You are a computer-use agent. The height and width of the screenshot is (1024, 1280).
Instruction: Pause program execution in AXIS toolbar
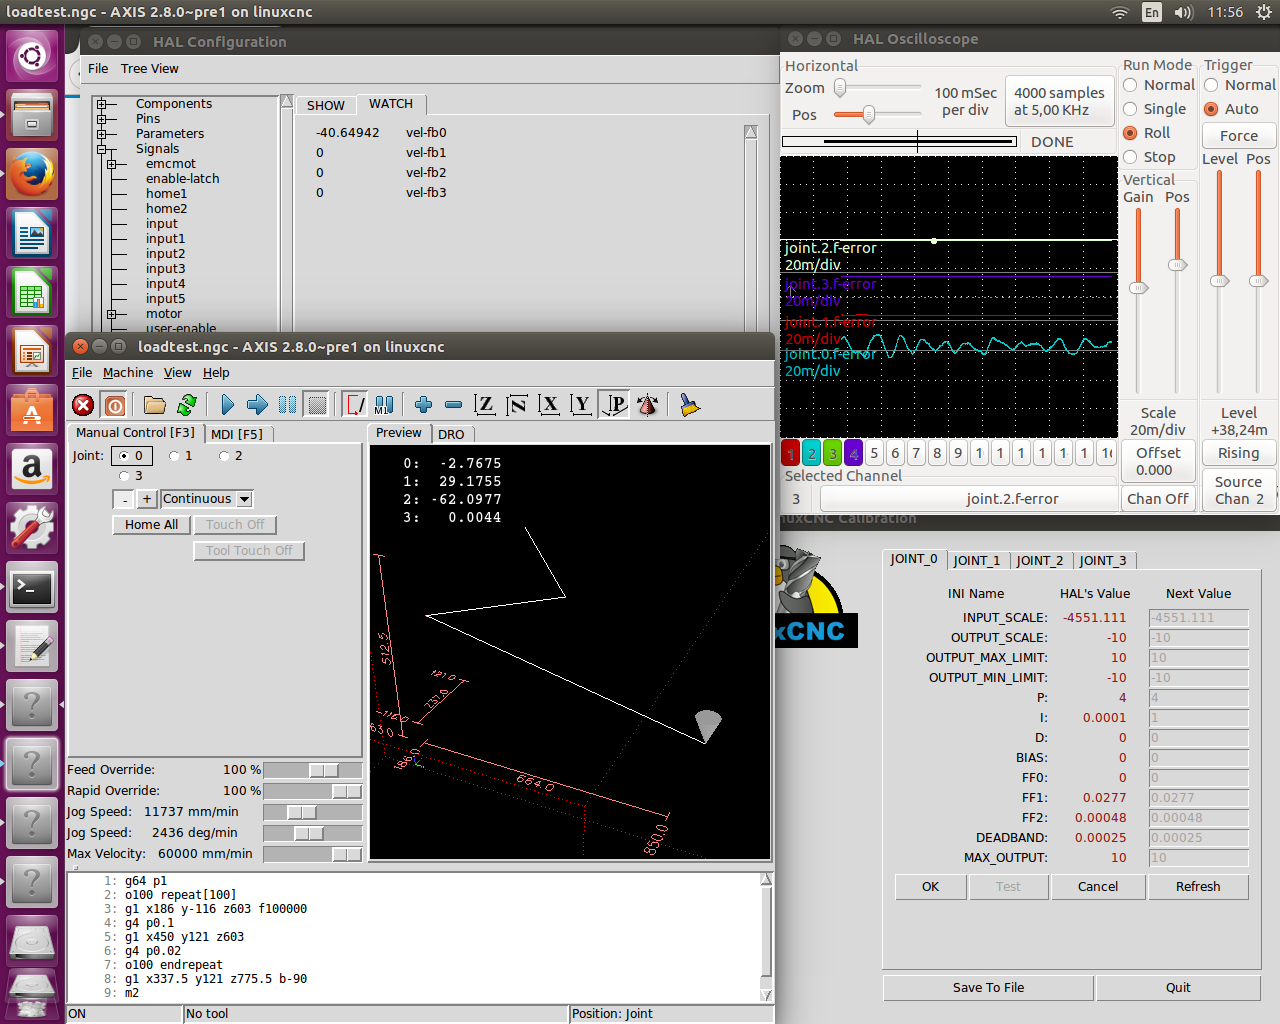click(287, 404)
